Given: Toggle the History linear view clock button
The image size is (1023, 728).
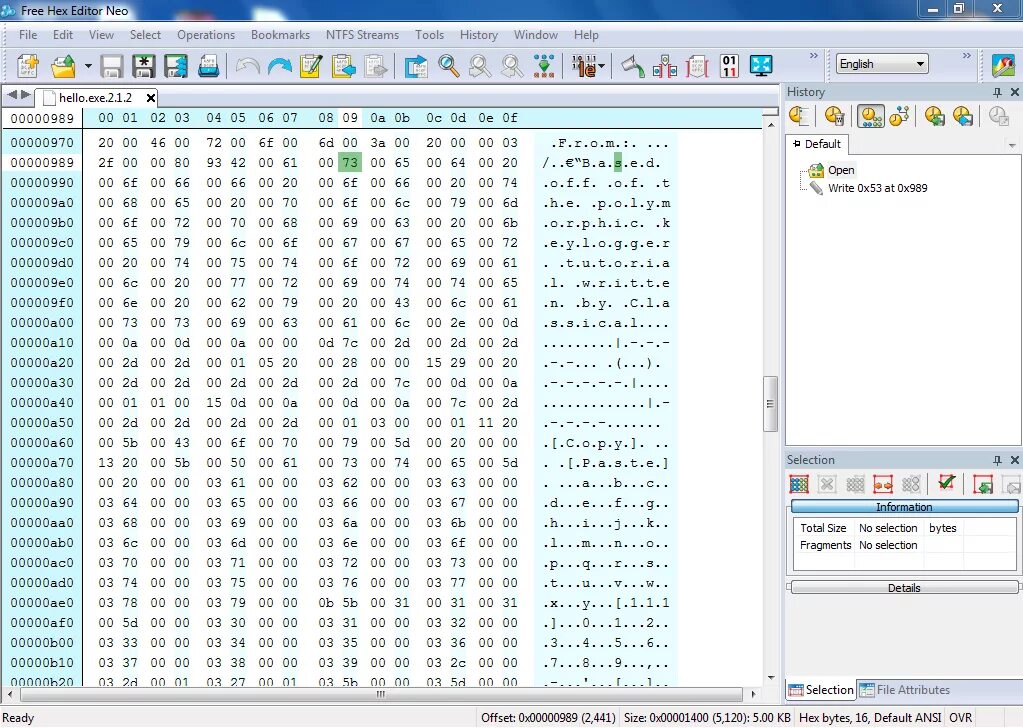Looking at the screenshot, I should 871,116.
